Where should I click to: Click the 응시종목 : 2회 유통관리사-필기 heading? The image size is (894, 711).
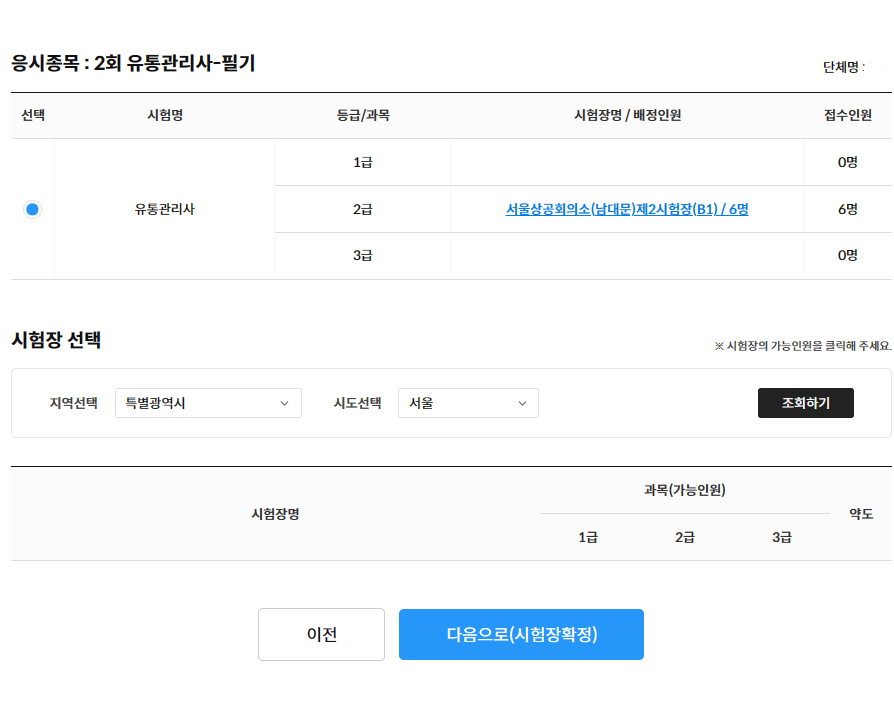[133, 64]
